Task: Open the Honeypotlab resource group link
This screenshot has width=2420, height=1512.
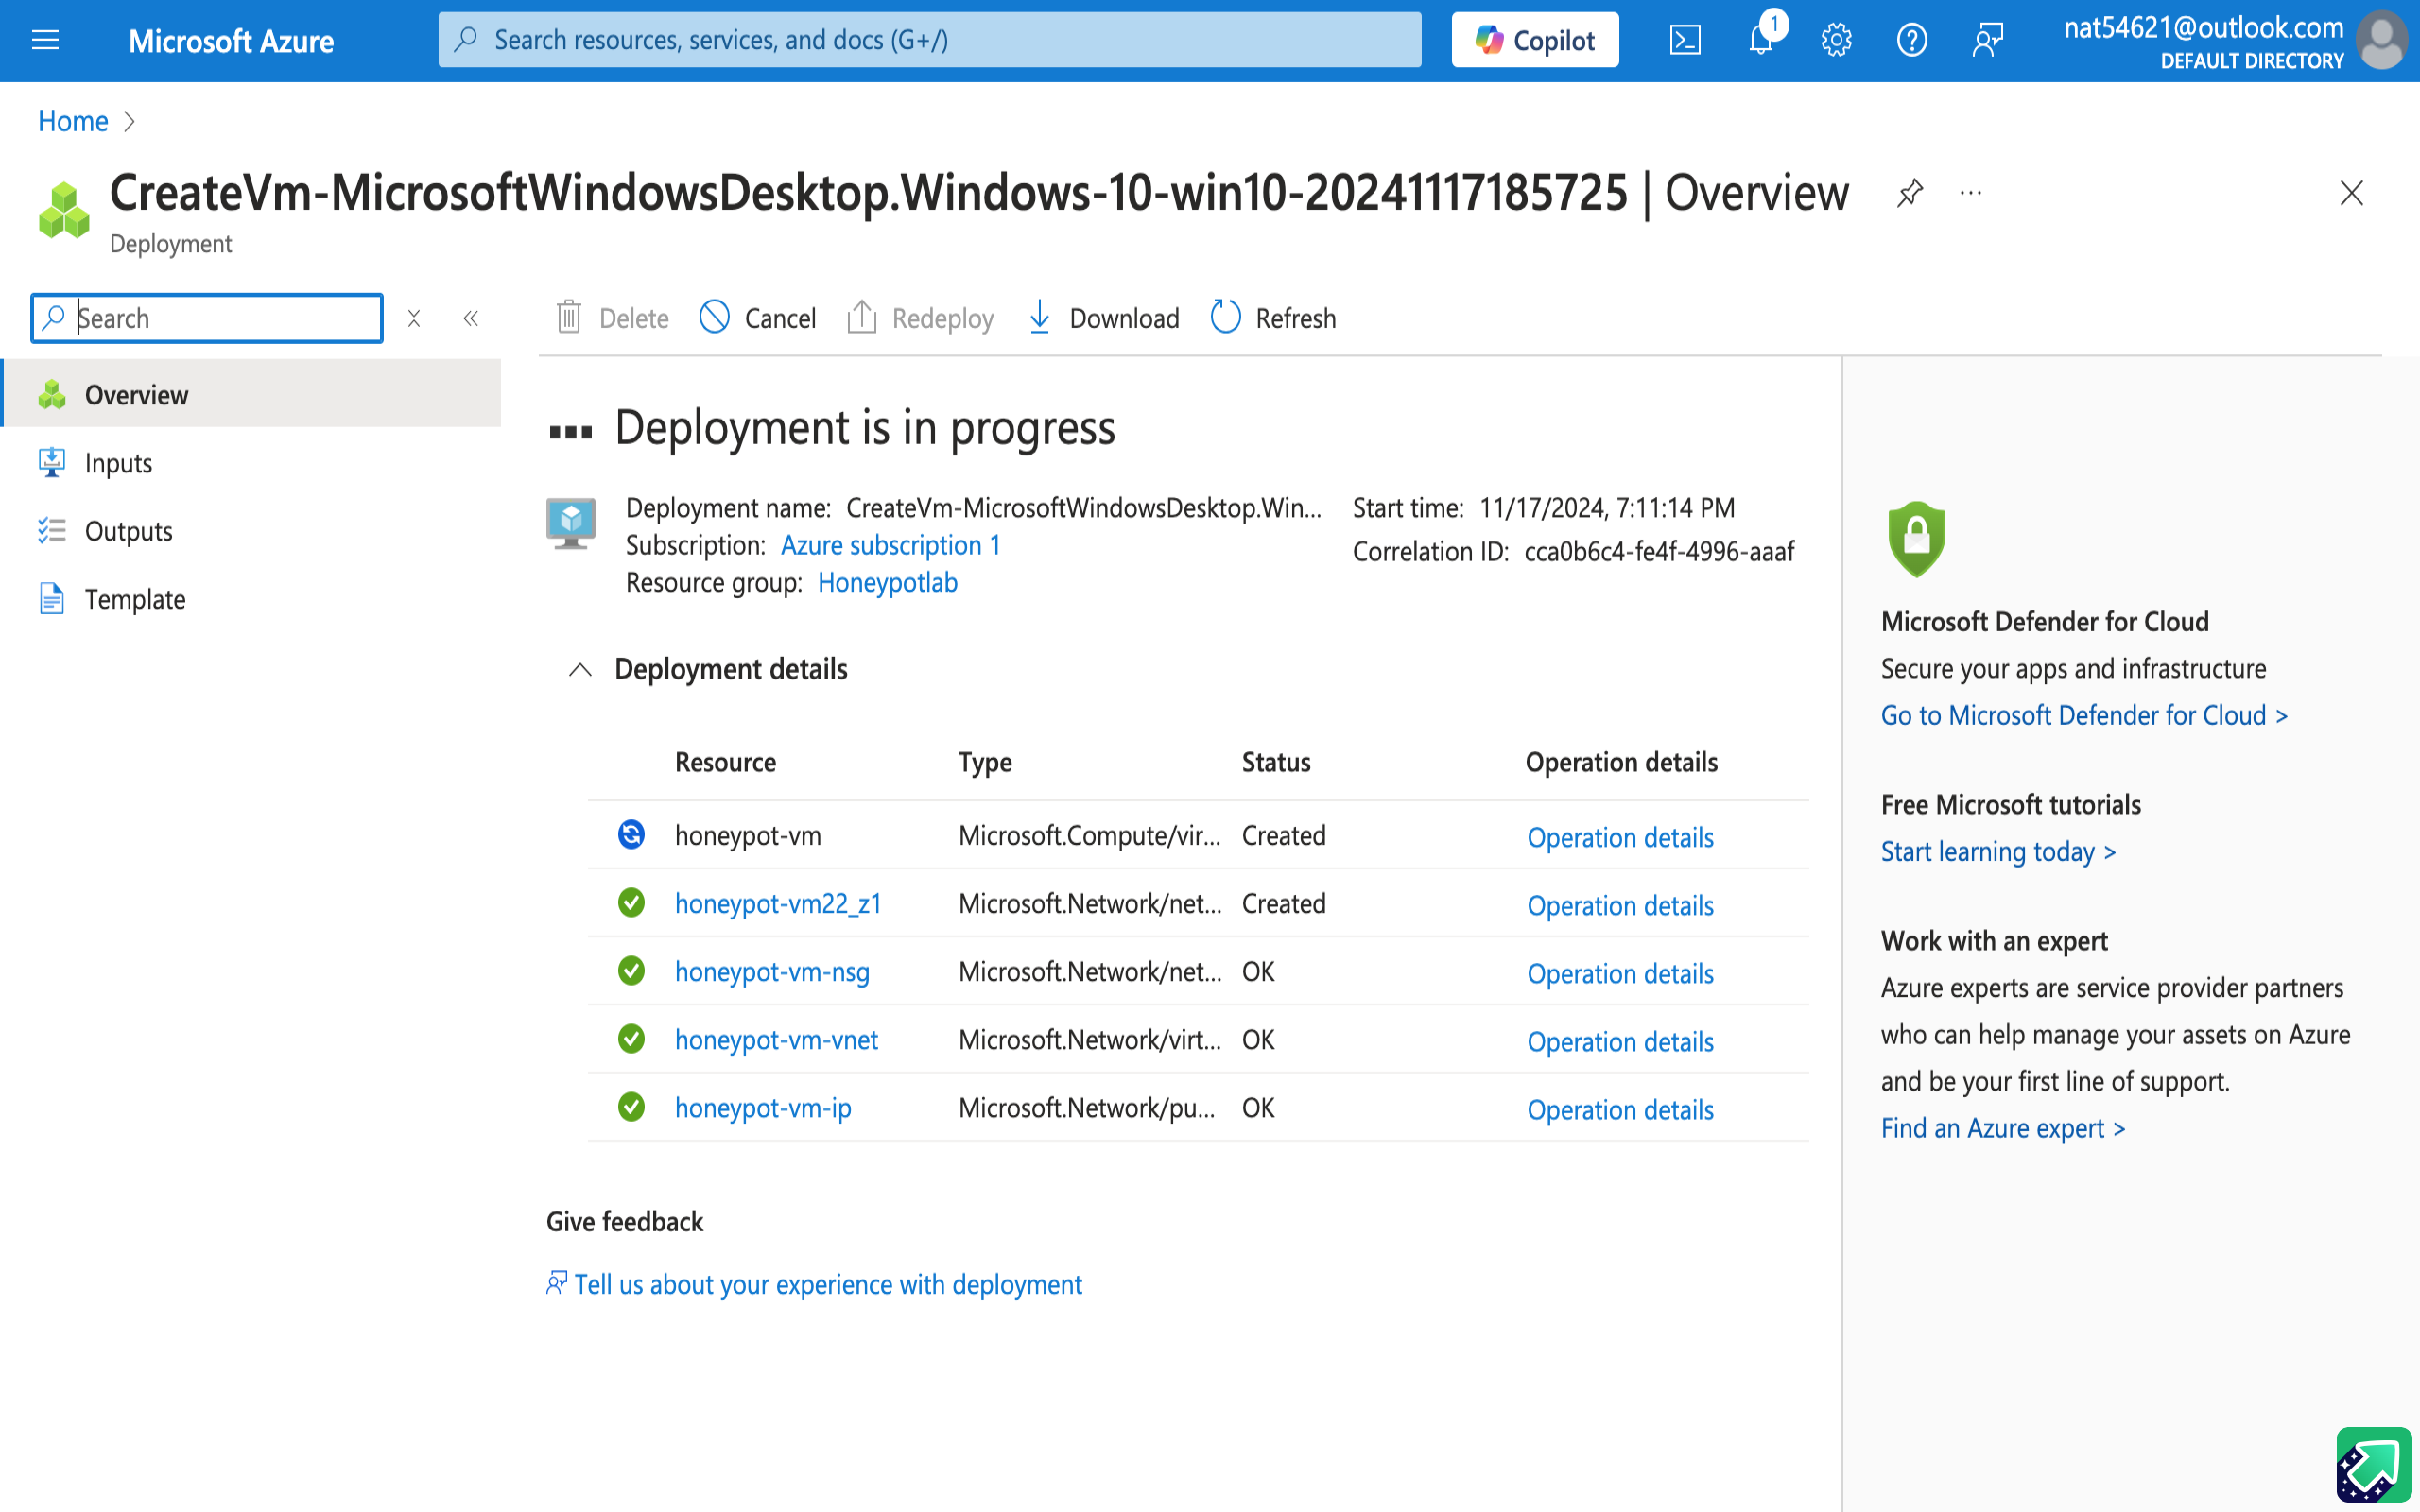Action: tap(887, 582)
